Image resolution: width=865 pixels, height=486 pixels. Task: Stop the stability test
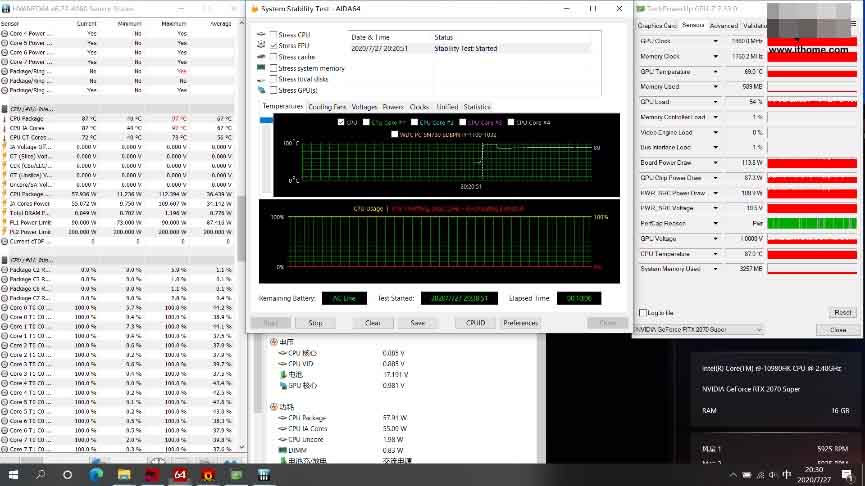pos(315,323)
